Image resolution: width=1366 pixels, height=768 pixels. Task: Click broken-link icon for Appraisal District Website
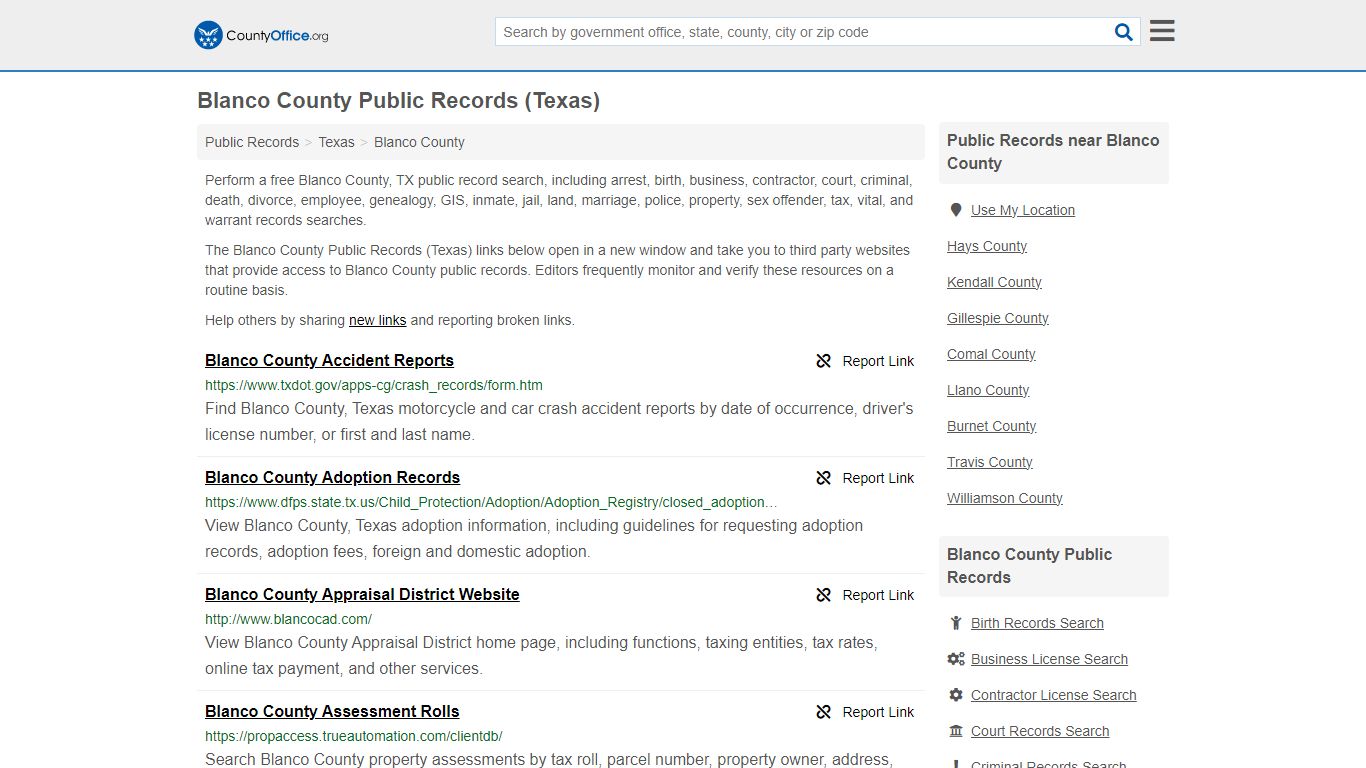(824, 595)
